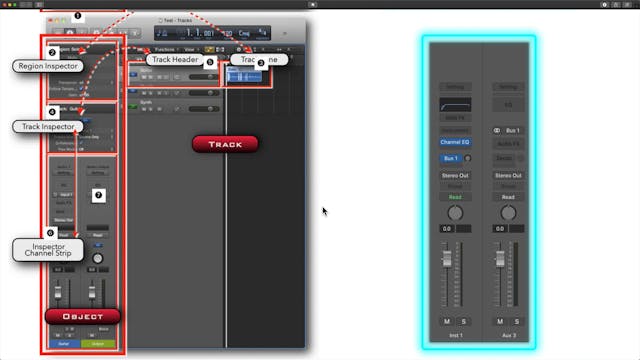Click blue icon of first track header
The image size is (640, 360).
(x=133, y=75)
